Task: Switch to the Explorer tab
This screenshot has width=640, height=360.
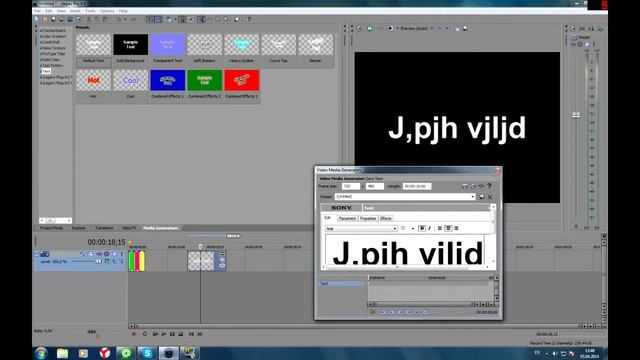Action: pyautogui.click(x=79, y=228)
